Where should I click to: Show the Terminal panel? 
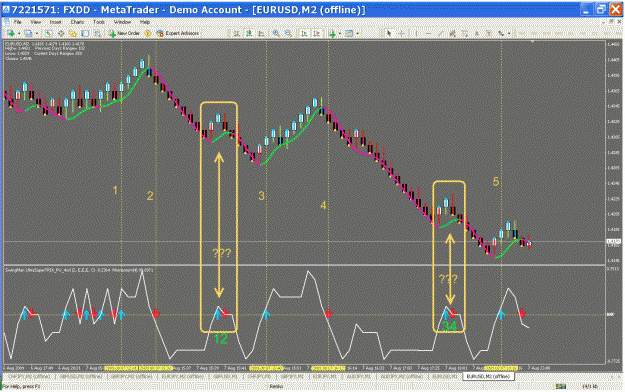coord(85,33)
